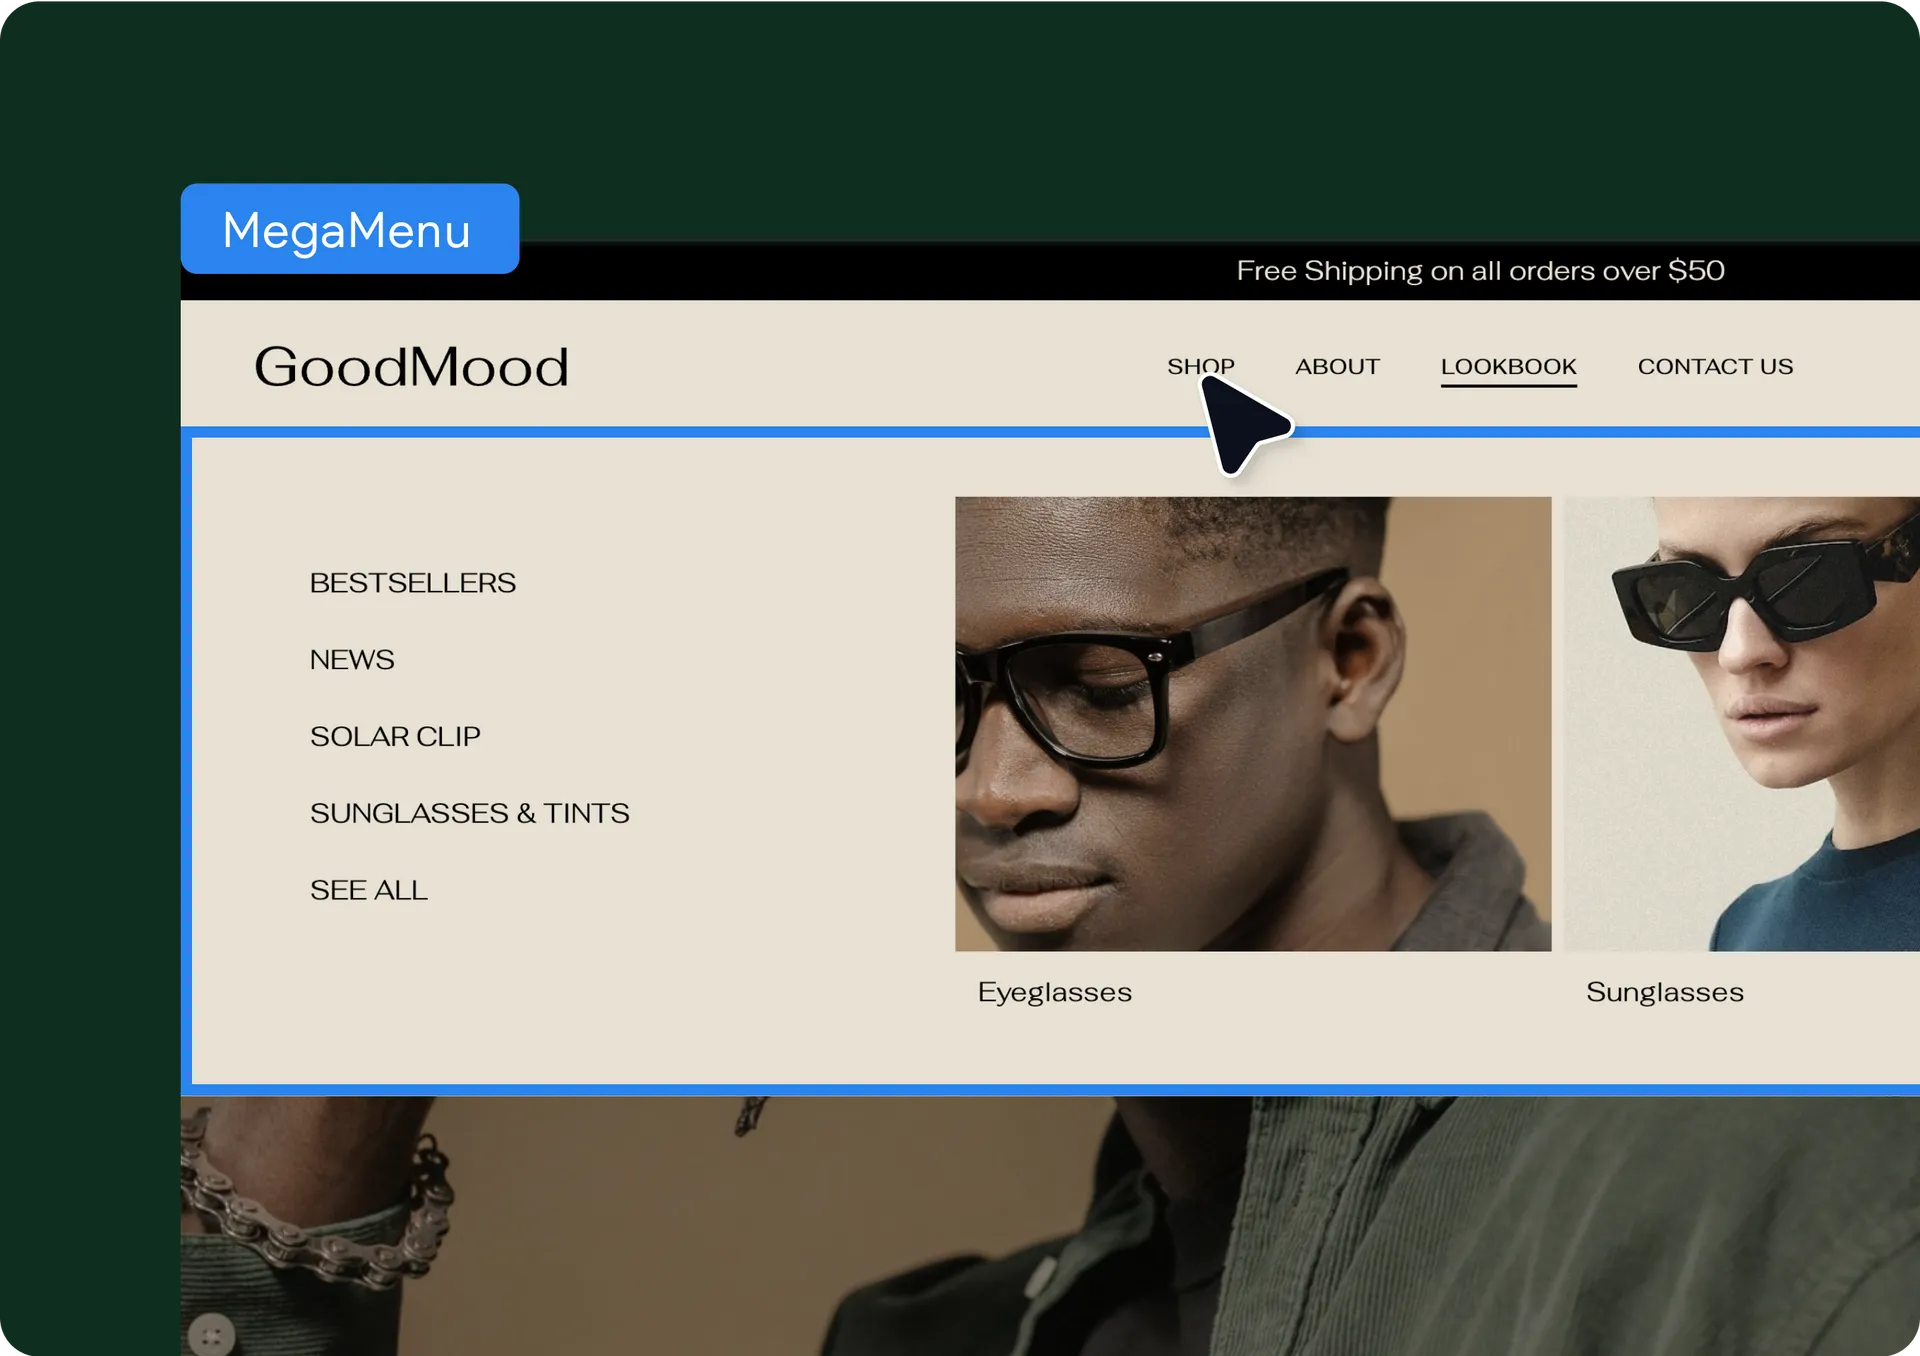The height and width of the screenshot is (1356, 1920).
Task: Click the Sunglasses caption text
Action: [x=1664, y=992]
